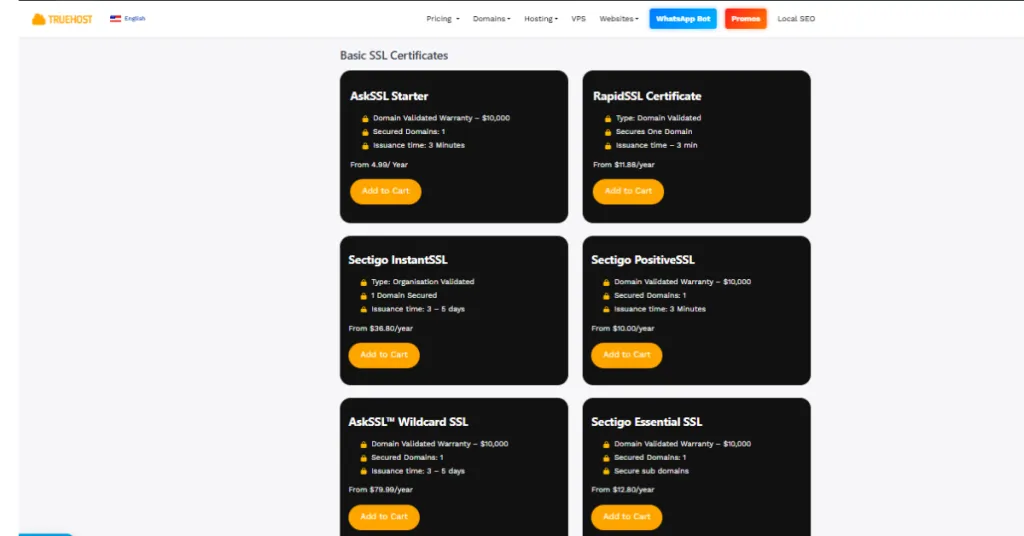
Task: Add Sectigo Essential SSL to cart
Action: pos(627,517)
